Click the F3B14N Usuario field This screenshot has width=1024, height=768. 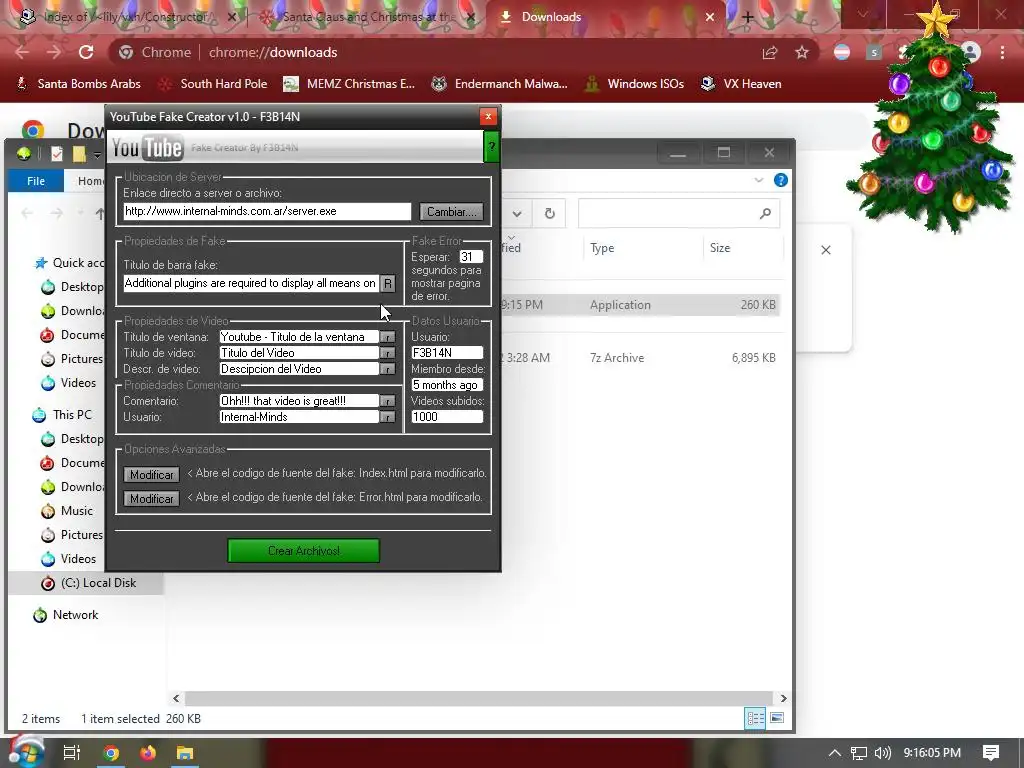point(447,353)
